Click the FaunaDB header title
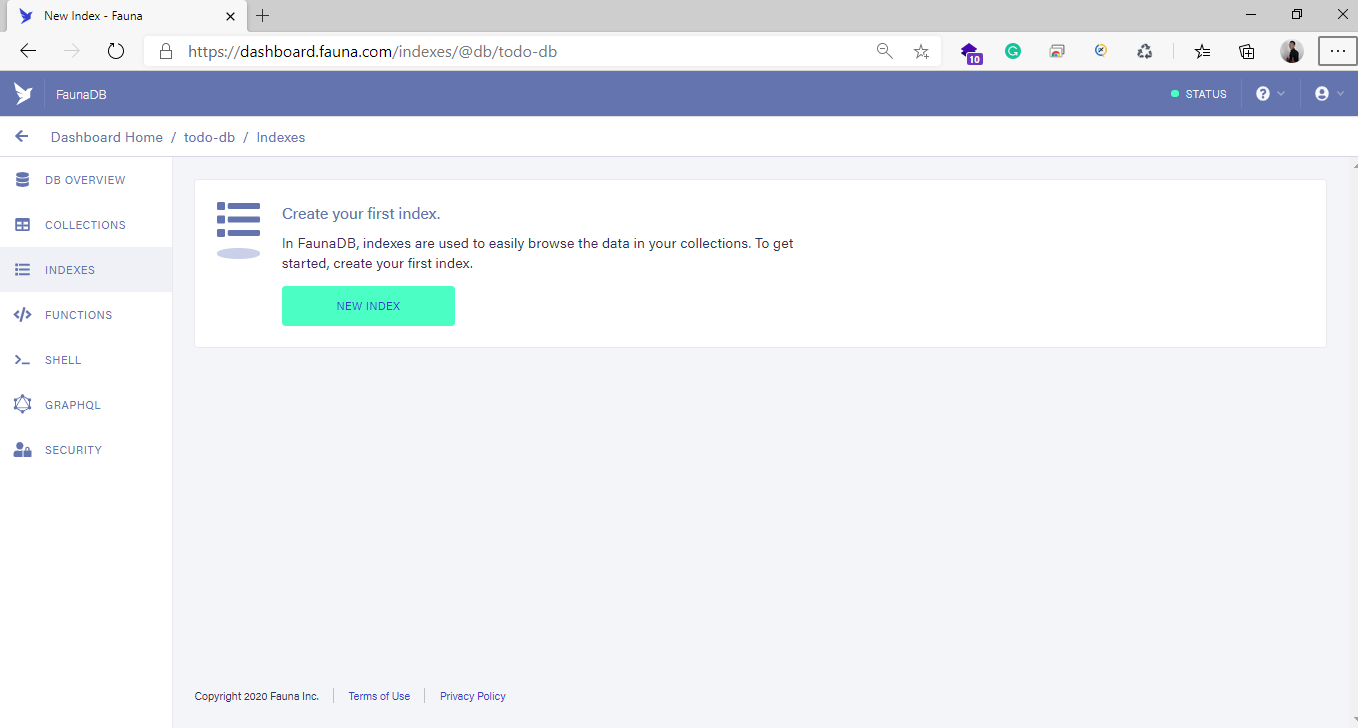Screen dimensions: 1358x728 81,94
